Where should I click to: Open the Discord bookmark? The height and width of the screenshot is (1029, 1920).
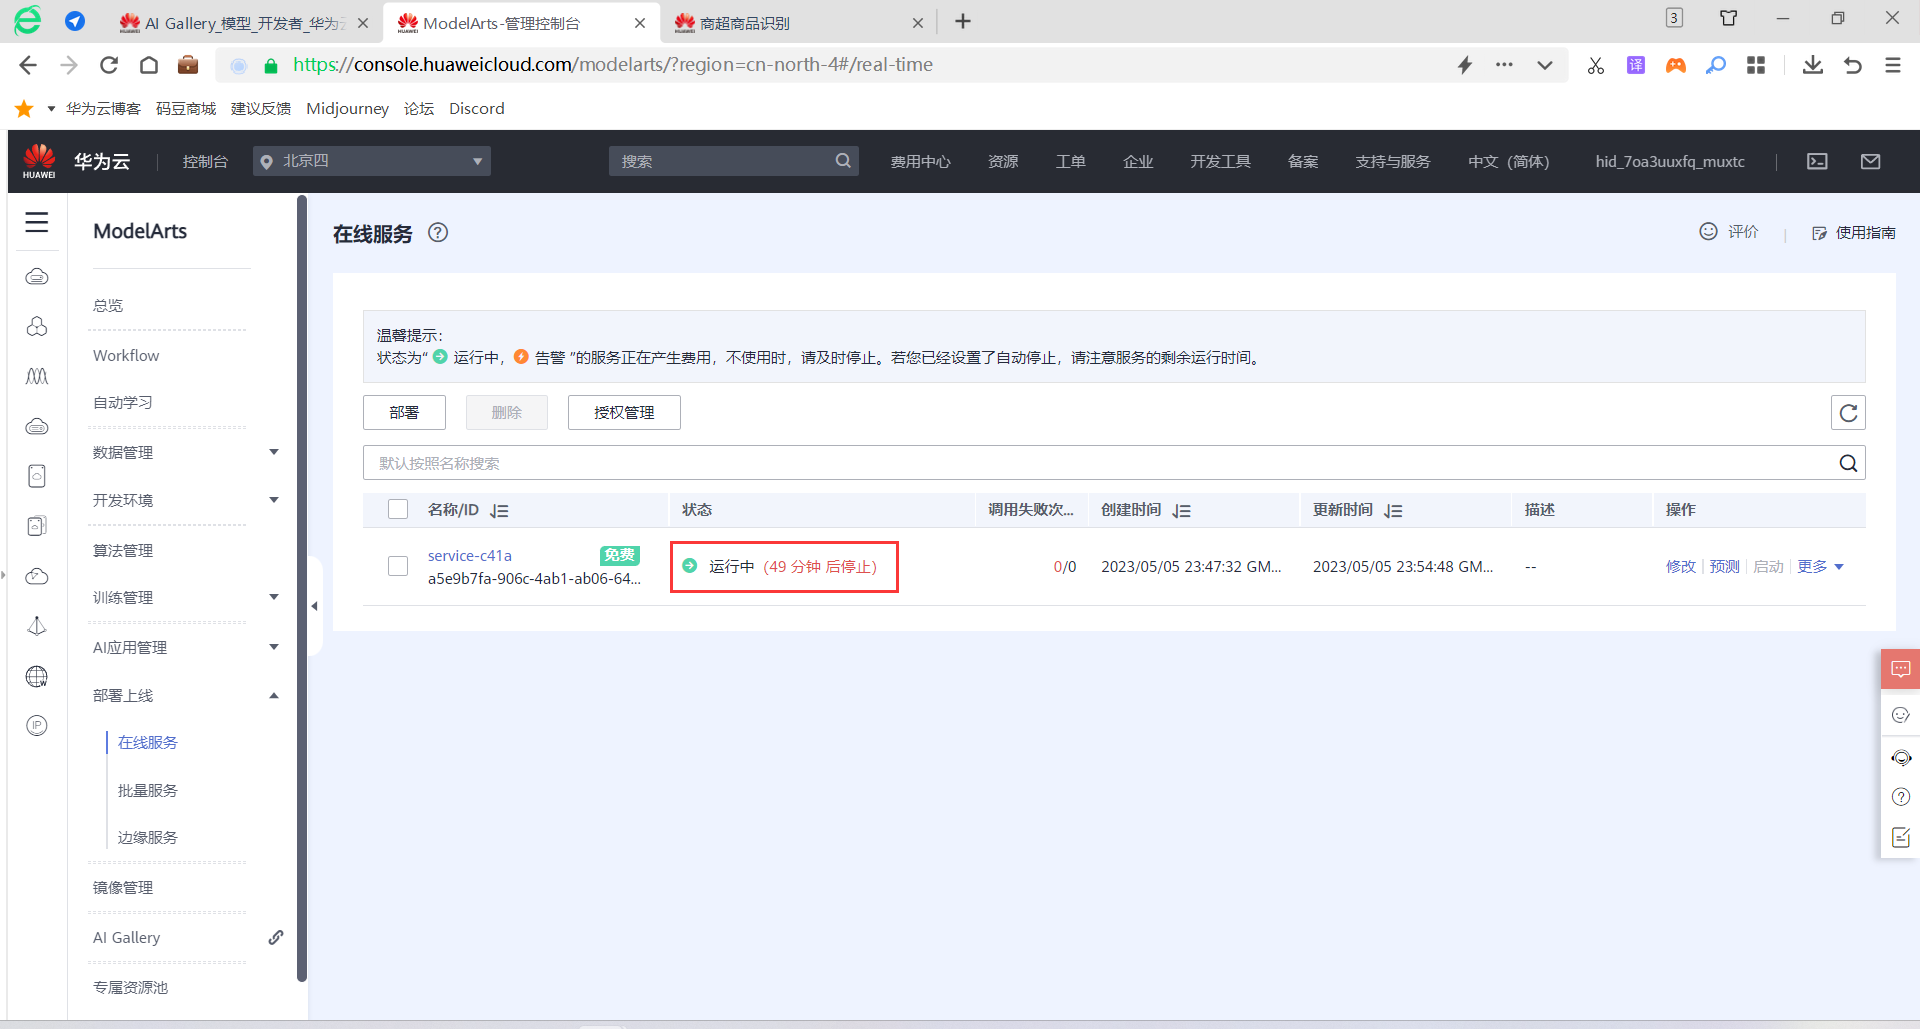coord(477,108)
